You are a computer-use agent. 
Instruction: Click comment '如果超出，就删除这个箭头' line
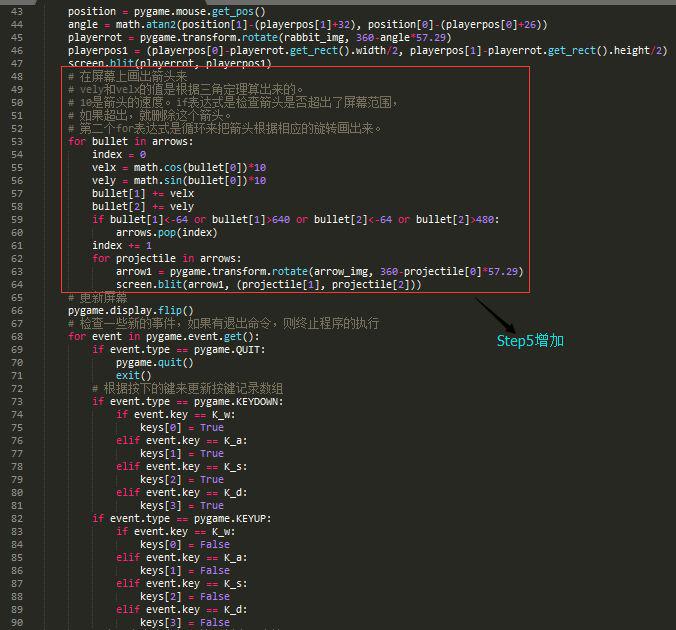coord(150,116)
